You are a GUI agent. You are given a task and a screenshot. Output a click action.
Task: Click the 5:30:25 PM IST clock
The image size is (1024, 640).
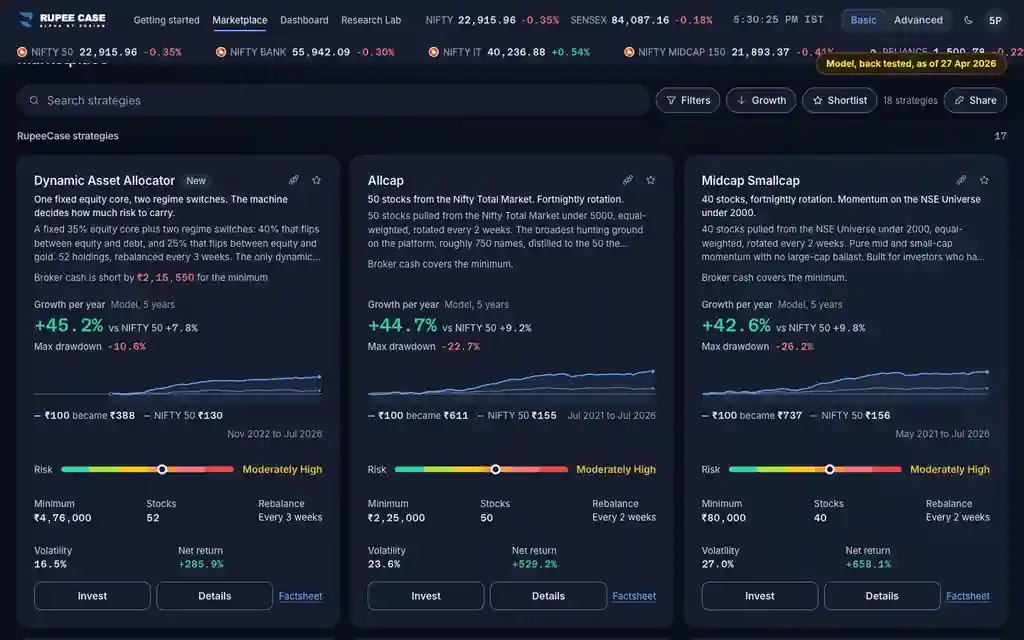pyautogui.click(x=778, y=20)
